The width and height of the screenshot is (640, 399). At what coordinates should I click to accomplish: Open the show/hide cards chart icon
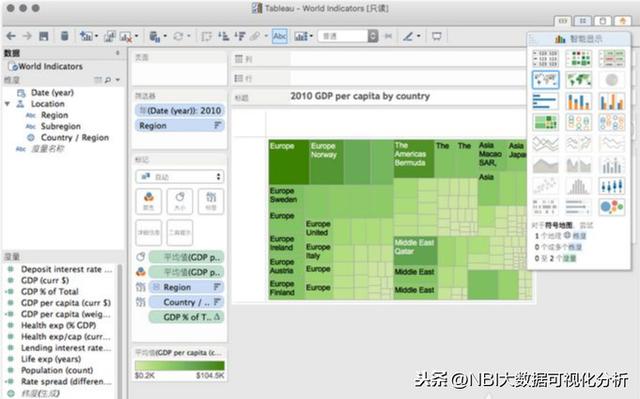click(x=301, y=36)
